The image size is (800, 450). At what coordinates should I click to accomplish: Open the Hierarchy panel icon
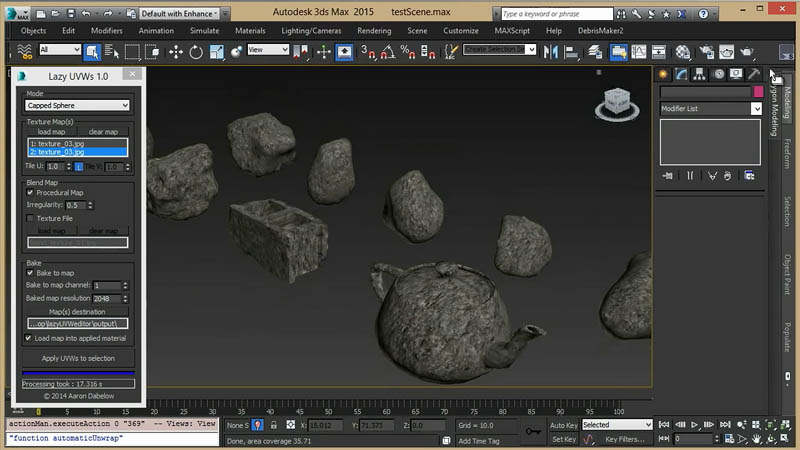coord(700,74)
